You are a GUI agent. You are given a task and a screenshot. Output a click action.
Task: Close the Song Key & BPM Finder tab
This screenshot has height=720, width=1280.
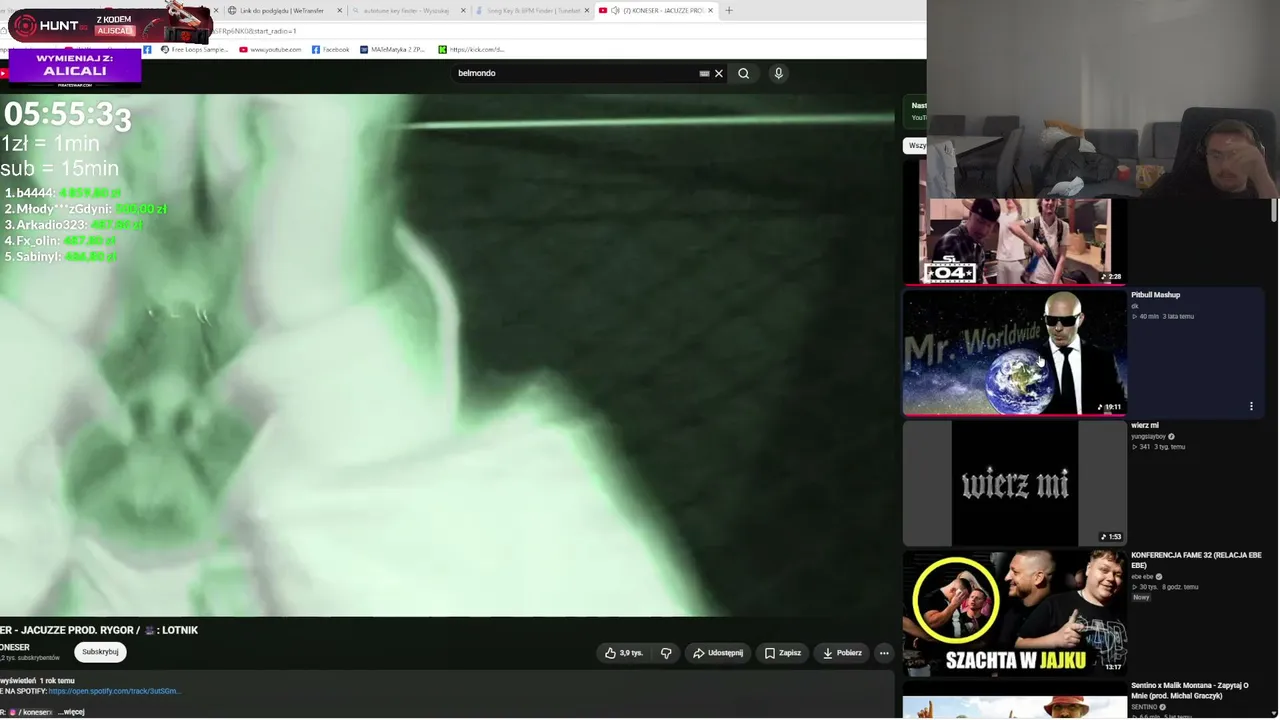587,10
